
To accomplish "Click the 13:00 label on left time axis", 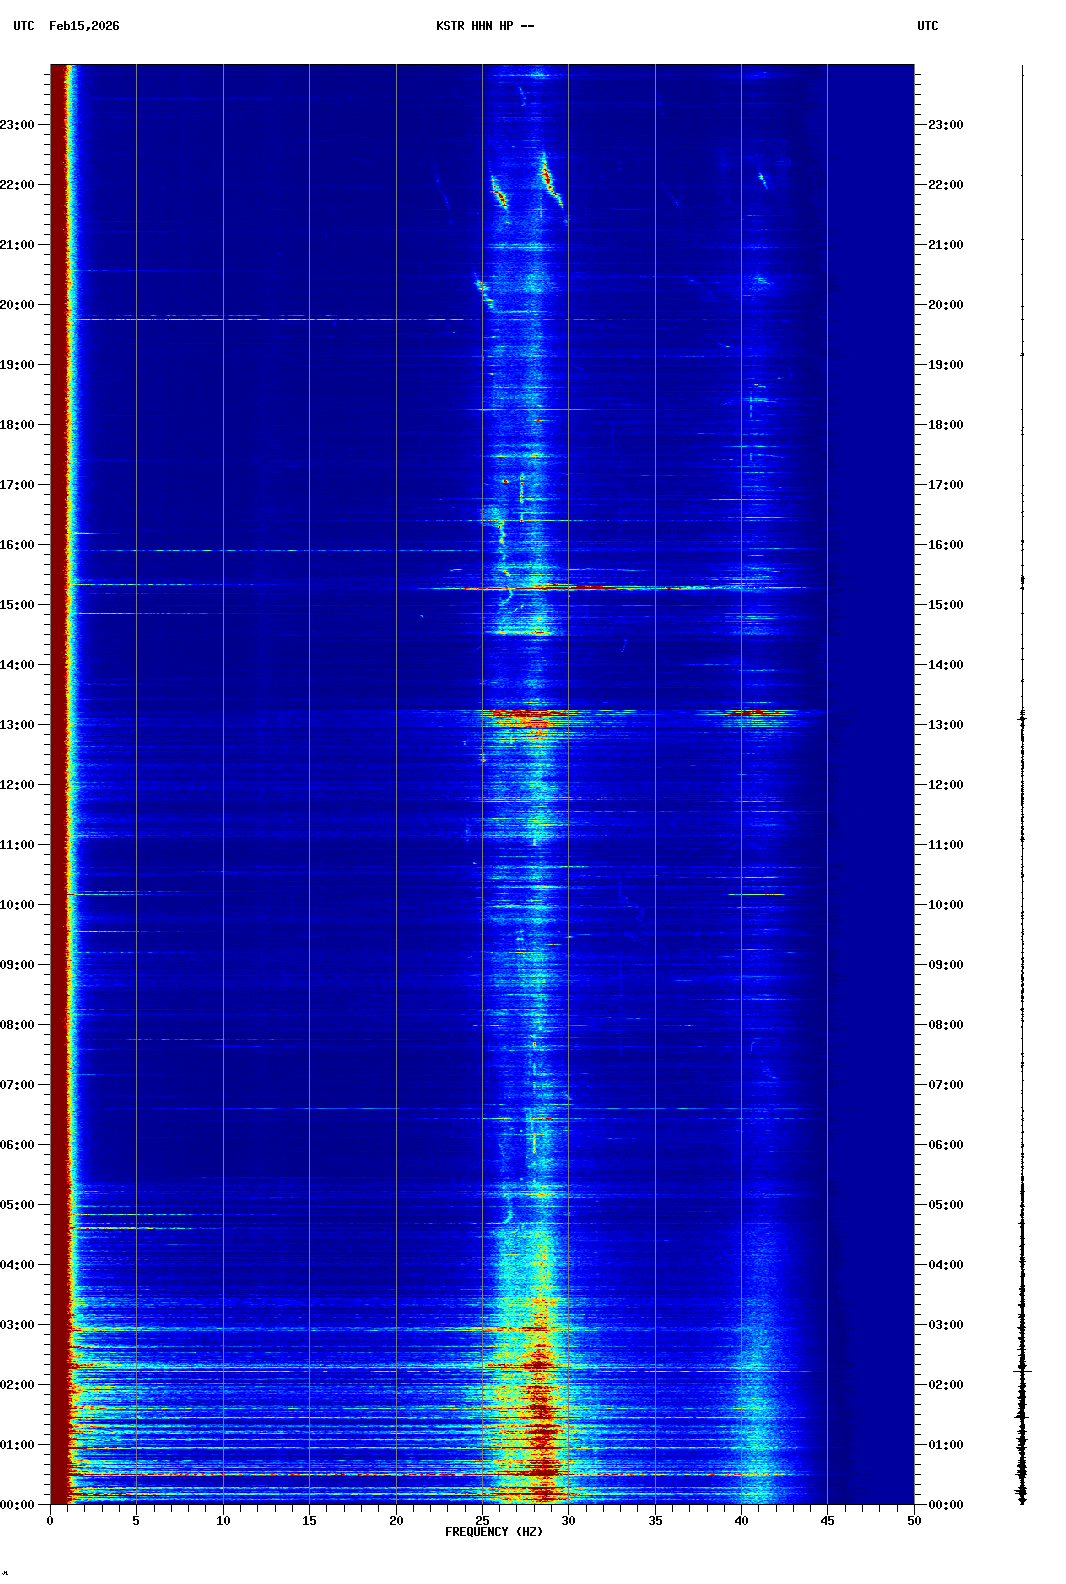I will point(18,725).
